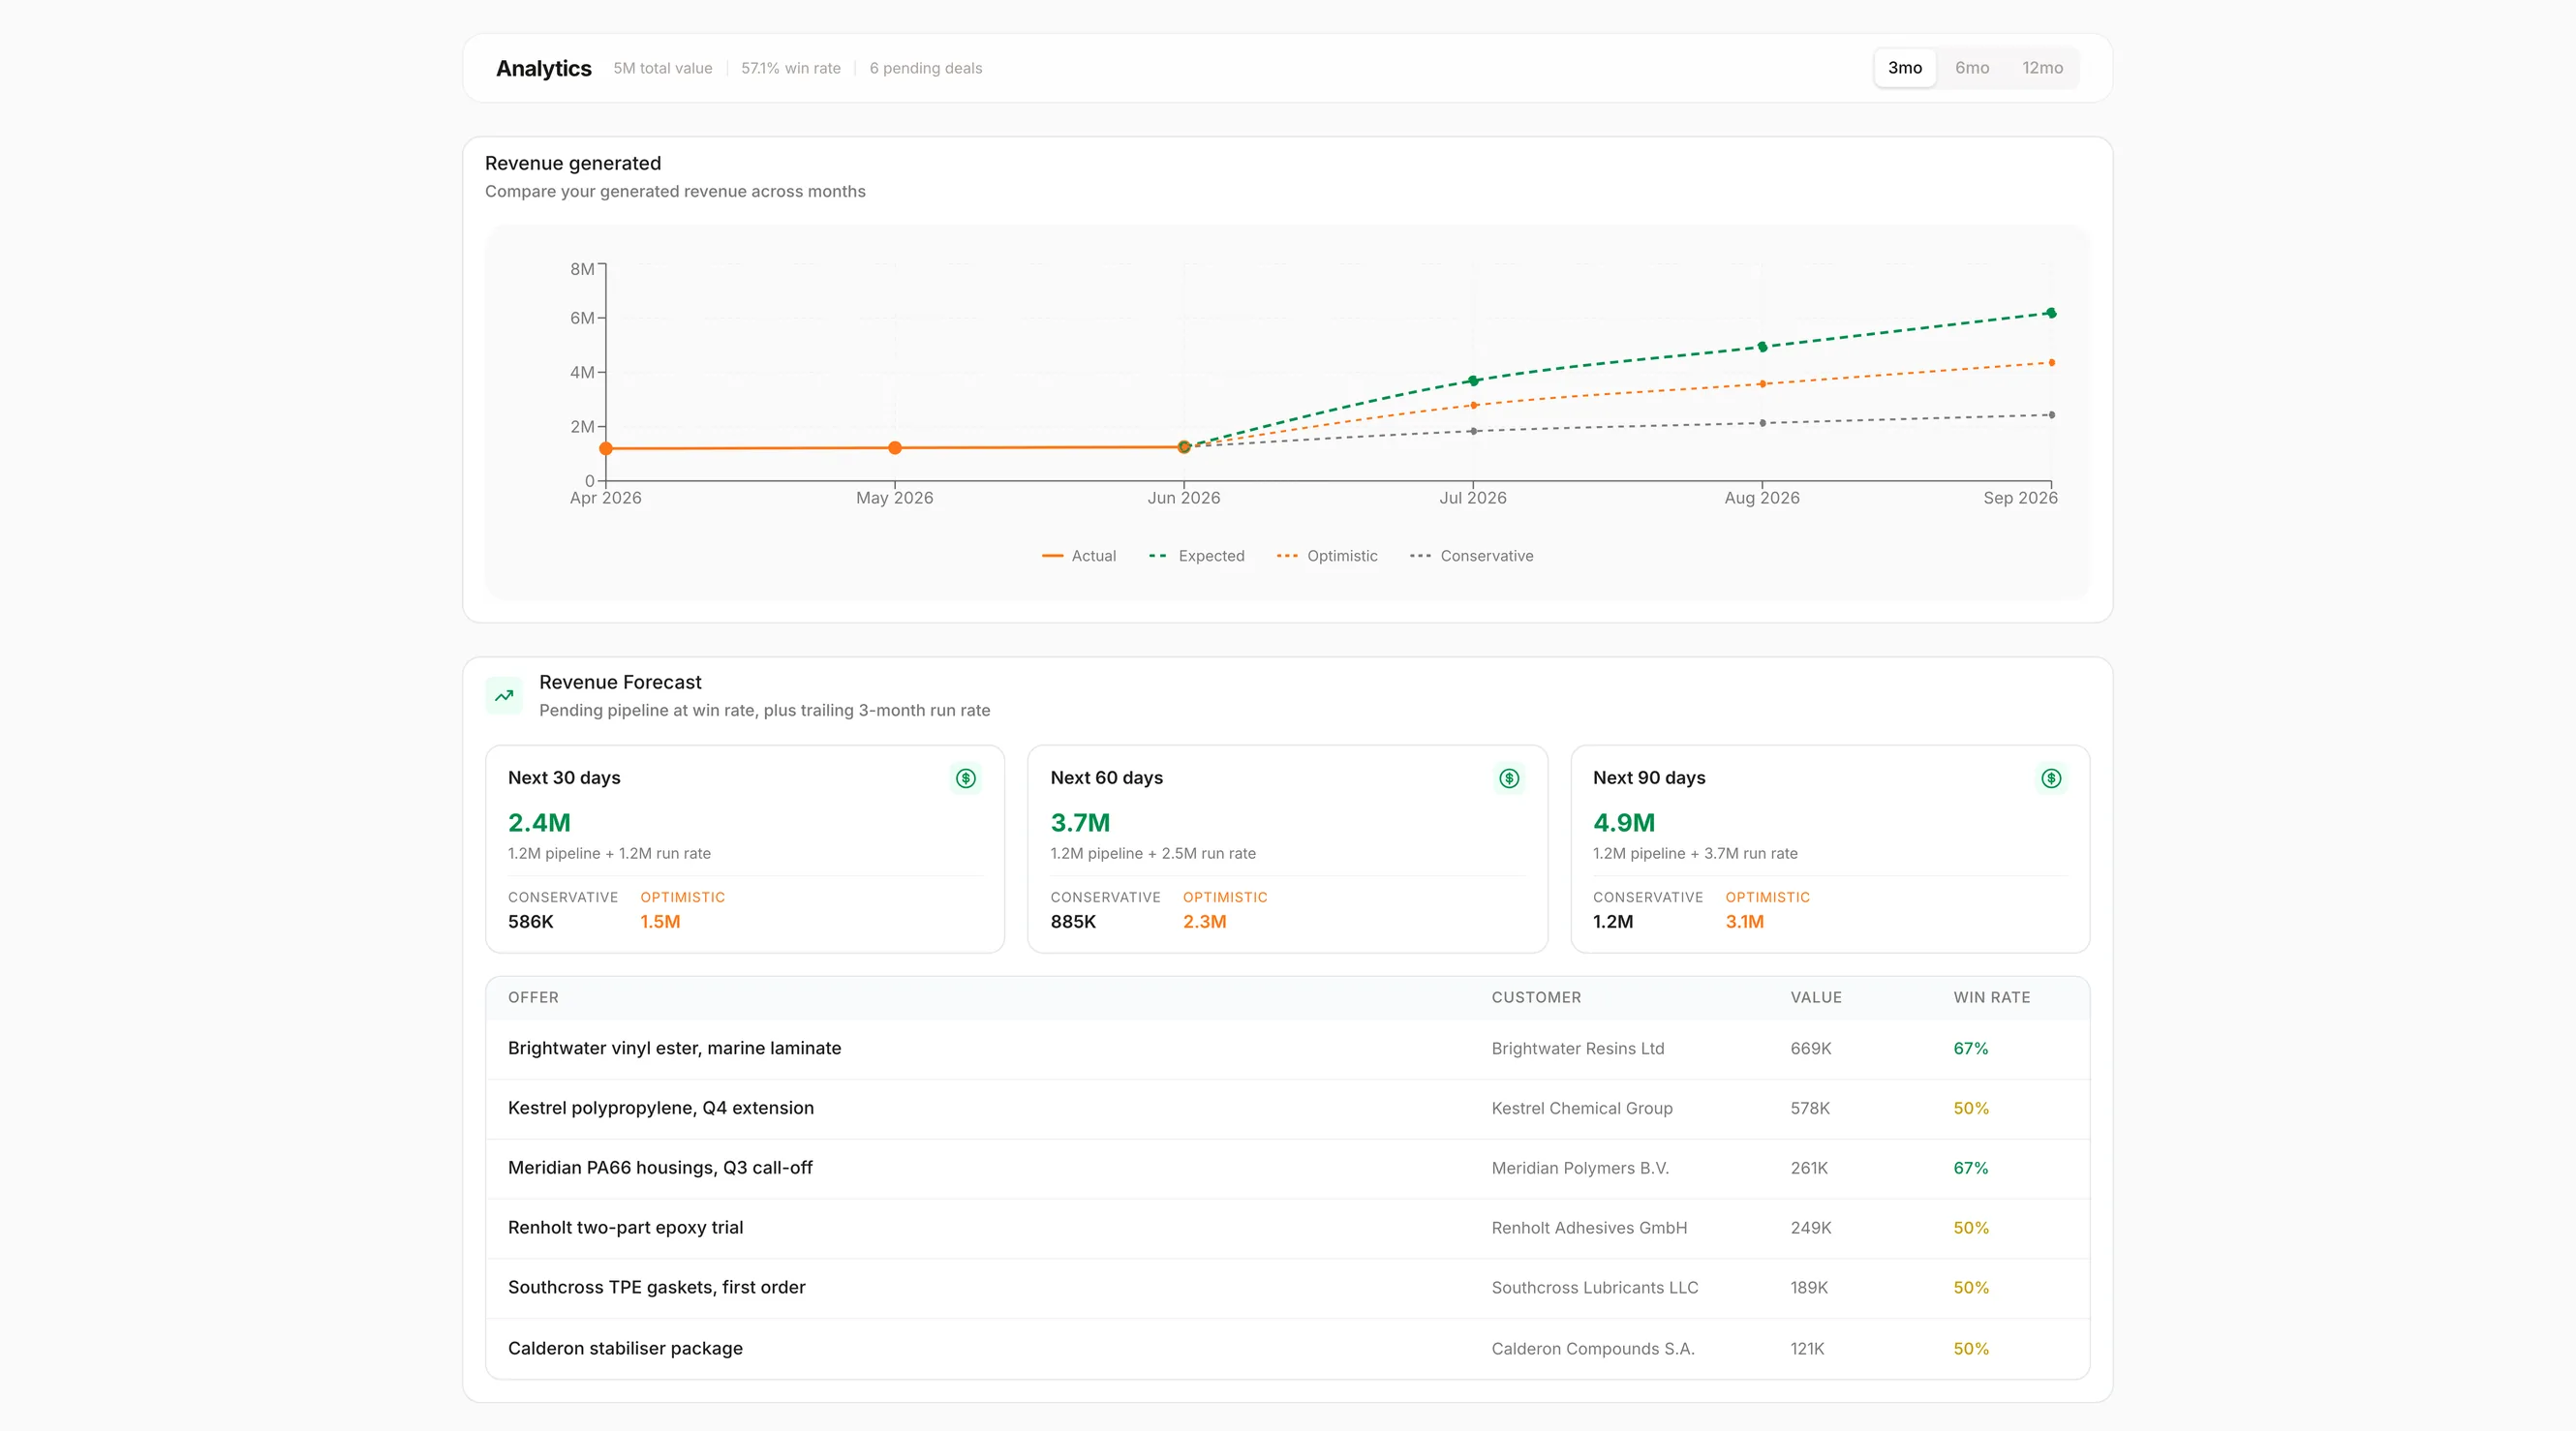The height and width of the screenshot is (1431, 2576).
Task: Click the Sep 2026 Conservative data point
Action: (2051, 415)
